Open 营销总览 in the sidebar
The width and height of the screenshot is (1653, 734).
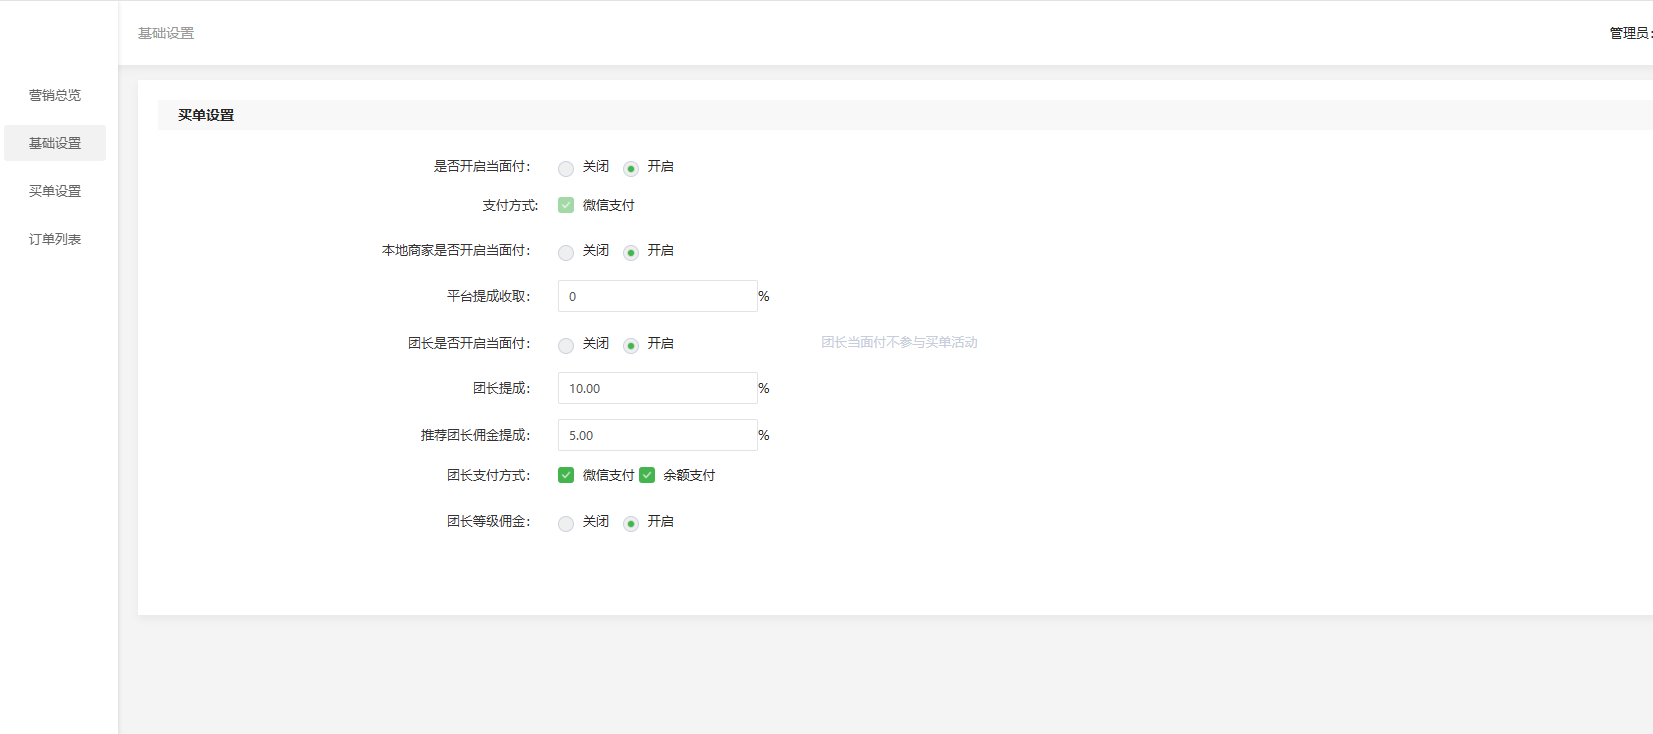point(55,95)
